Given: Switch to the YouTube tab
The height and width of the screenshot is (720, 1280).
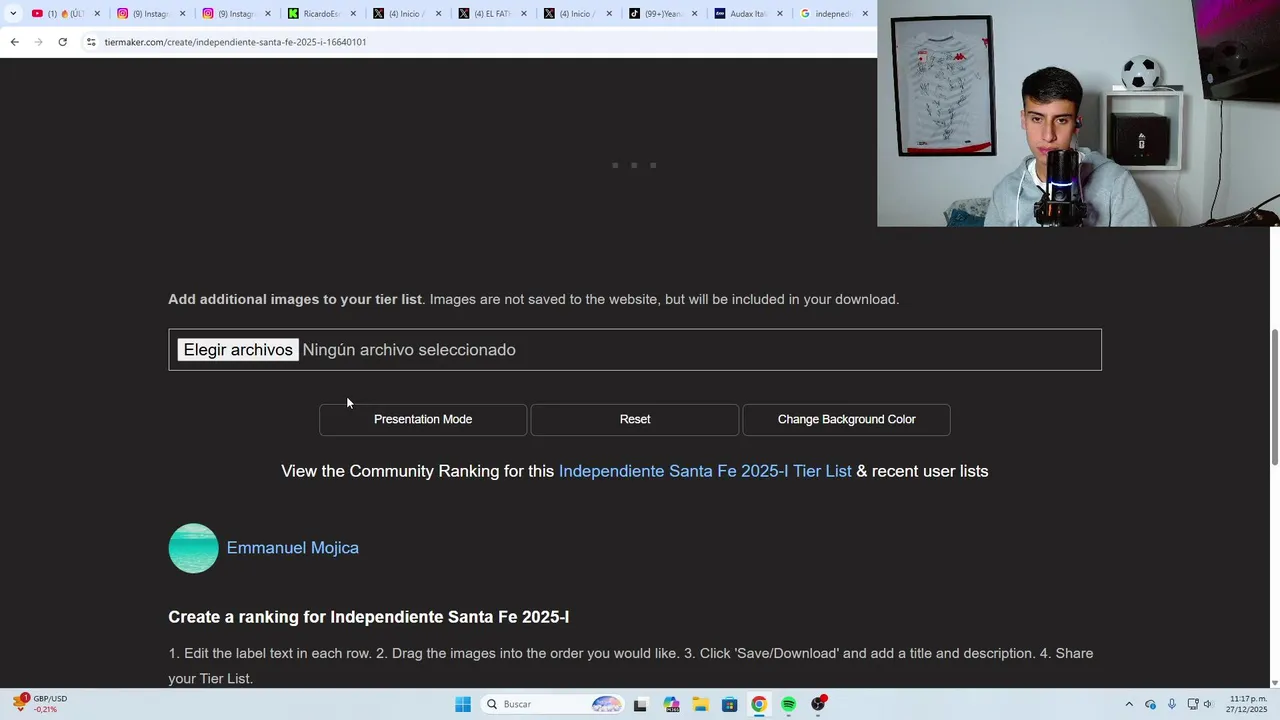Looking at the screenshot, I should 65,13.
